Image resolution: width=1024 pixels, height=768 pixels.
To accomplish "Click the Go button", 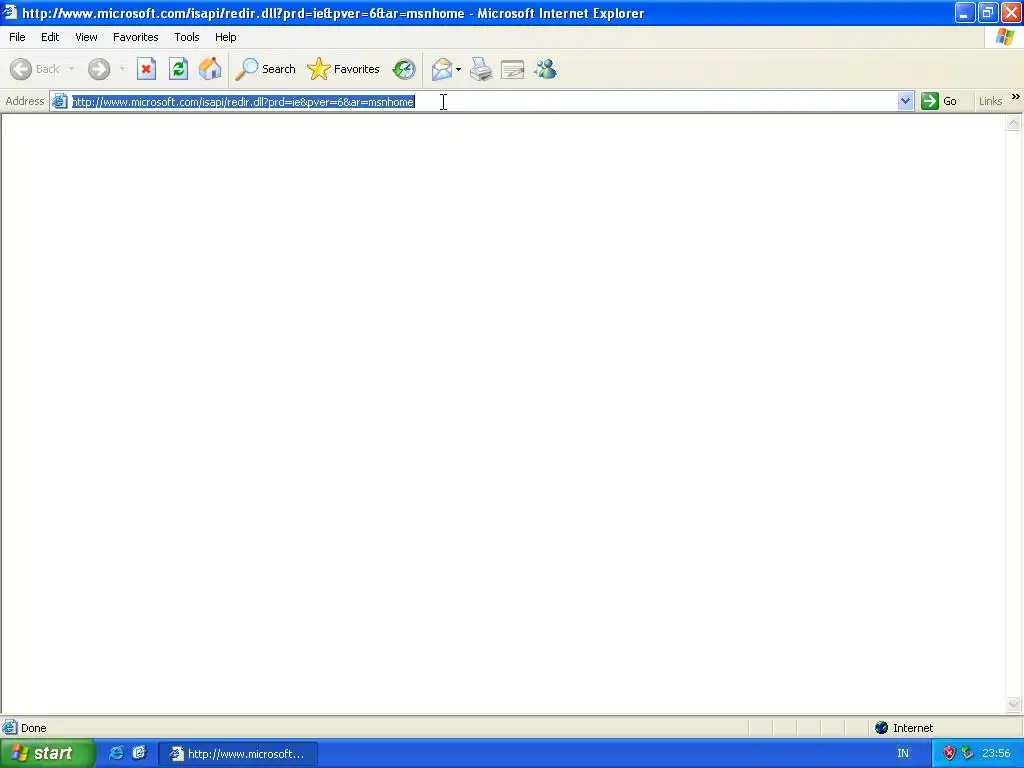I will click(939, 101).
